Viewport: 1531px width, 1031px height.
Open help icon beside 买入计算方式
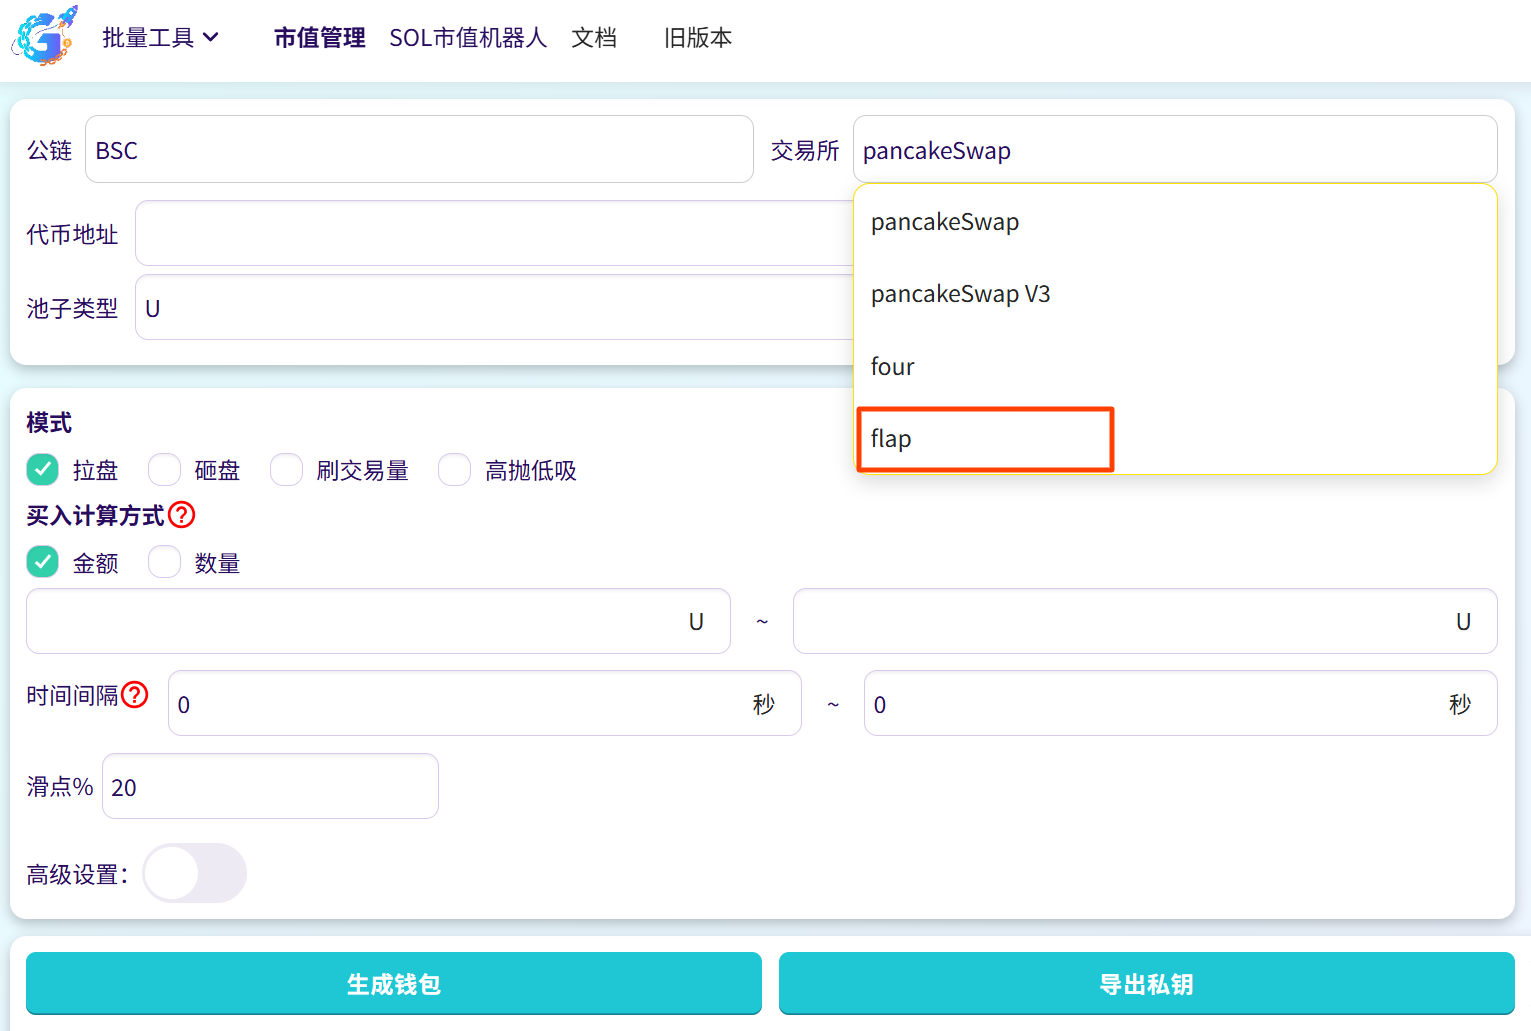(182, 515)
